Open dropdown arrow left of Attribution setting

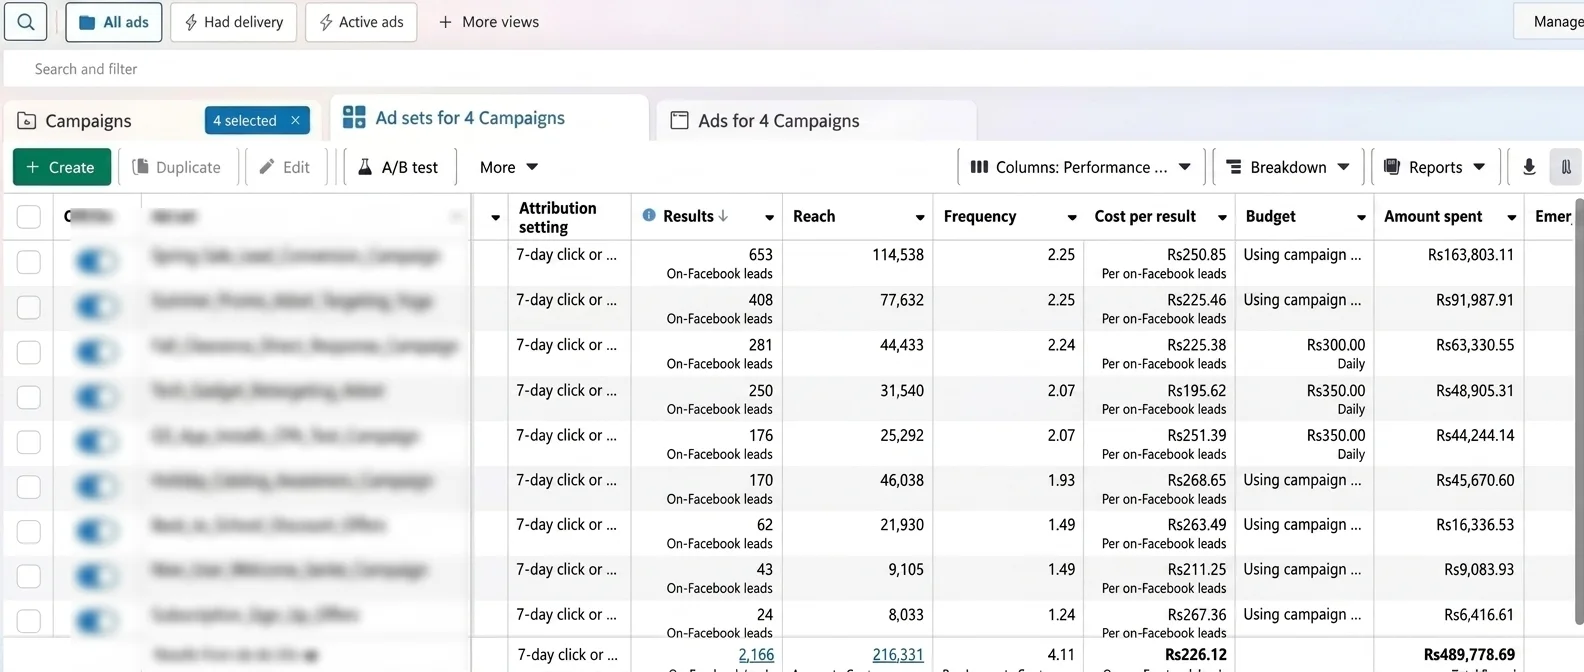[495, 217]
